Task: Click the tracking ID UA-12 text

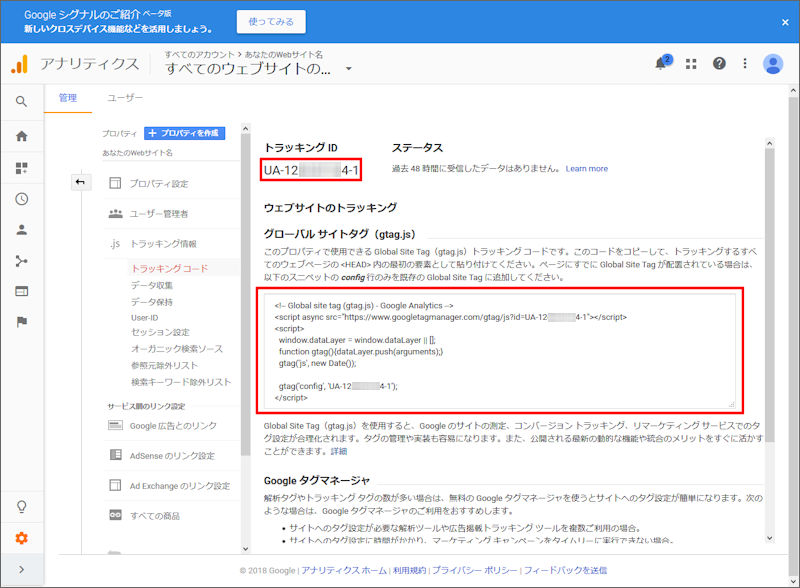Action: 311,170
